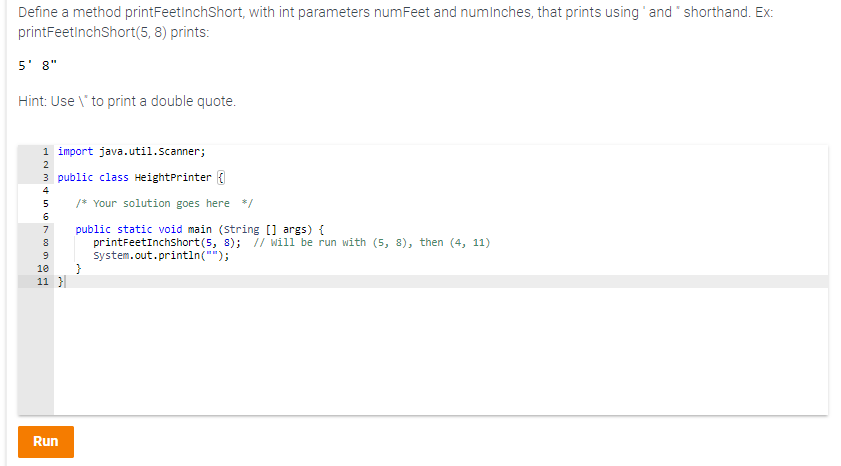Click the System.out.println("") statement
841x466 pixels.
point(161,256)
